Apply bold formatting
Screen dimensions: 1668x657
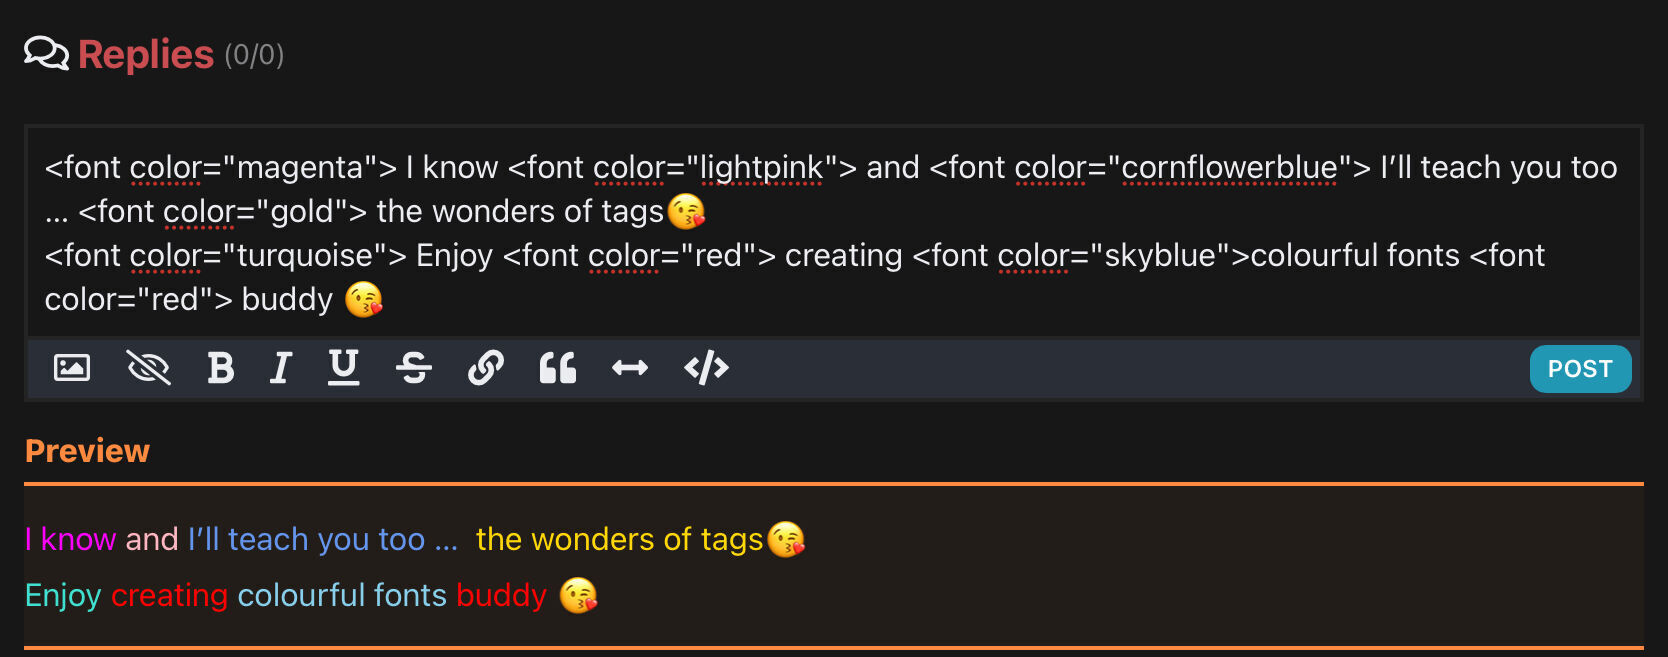pyautogui.click(x=220, y=368)
